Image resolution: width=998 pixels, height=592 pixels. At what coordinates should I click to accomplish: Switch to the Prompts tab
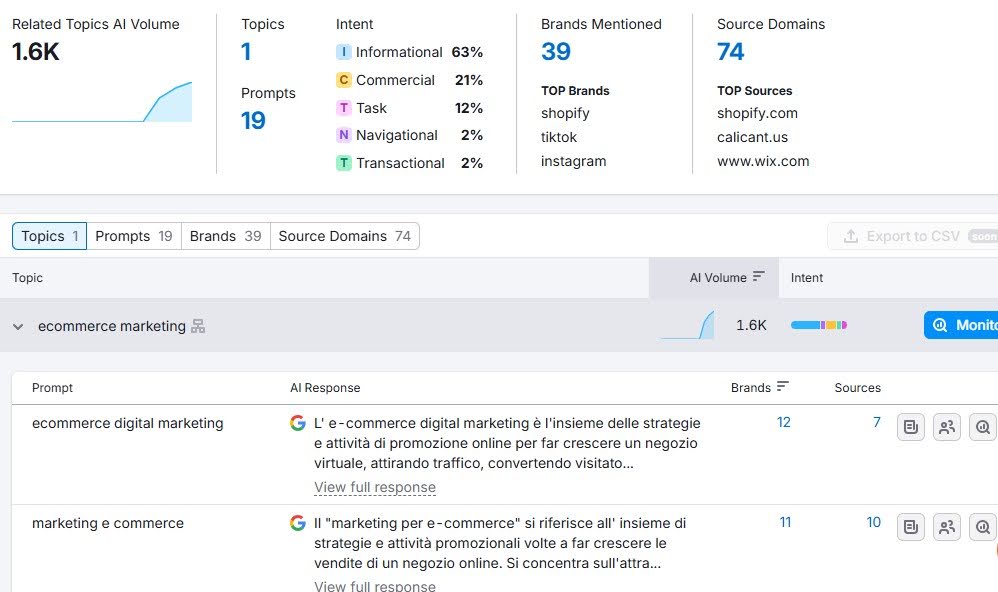[x=134, y=236]
